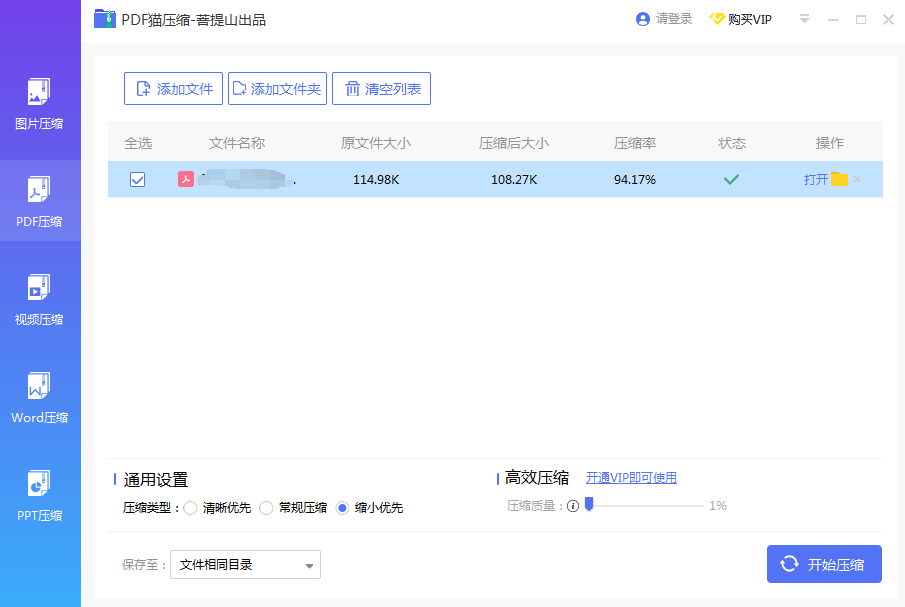
Task: Click the 原文件大小 column header
Action: pos(376,143)
